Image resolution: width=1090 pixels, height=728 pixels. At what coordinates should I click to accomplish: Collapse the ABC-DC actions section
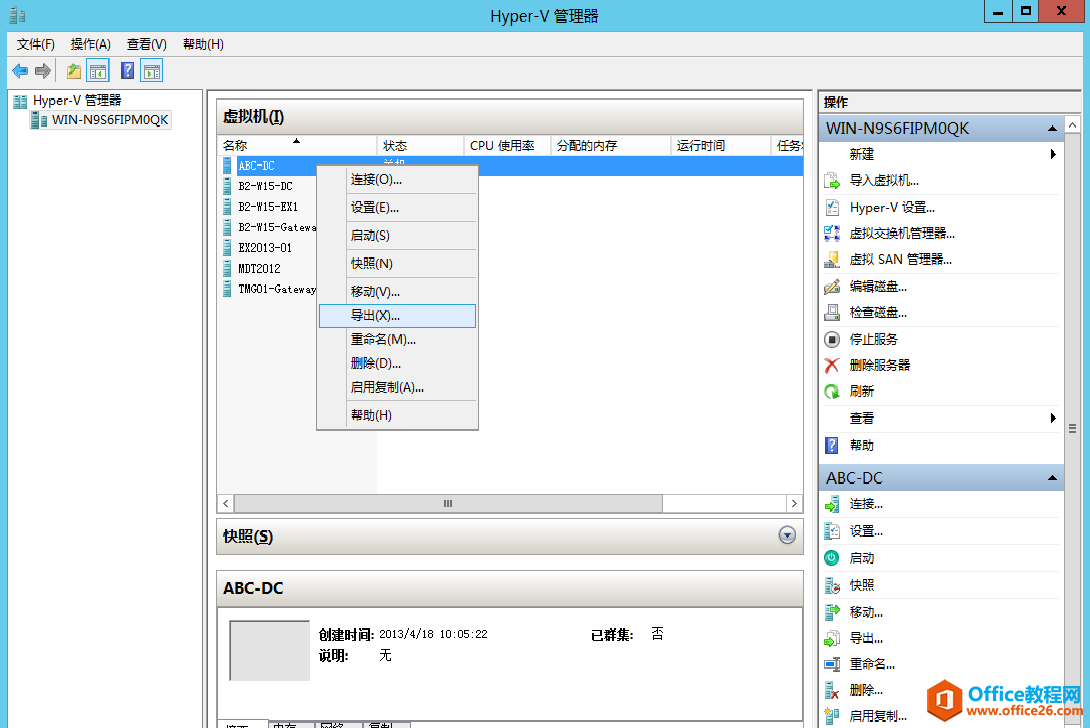click(x=1052, y=479)
